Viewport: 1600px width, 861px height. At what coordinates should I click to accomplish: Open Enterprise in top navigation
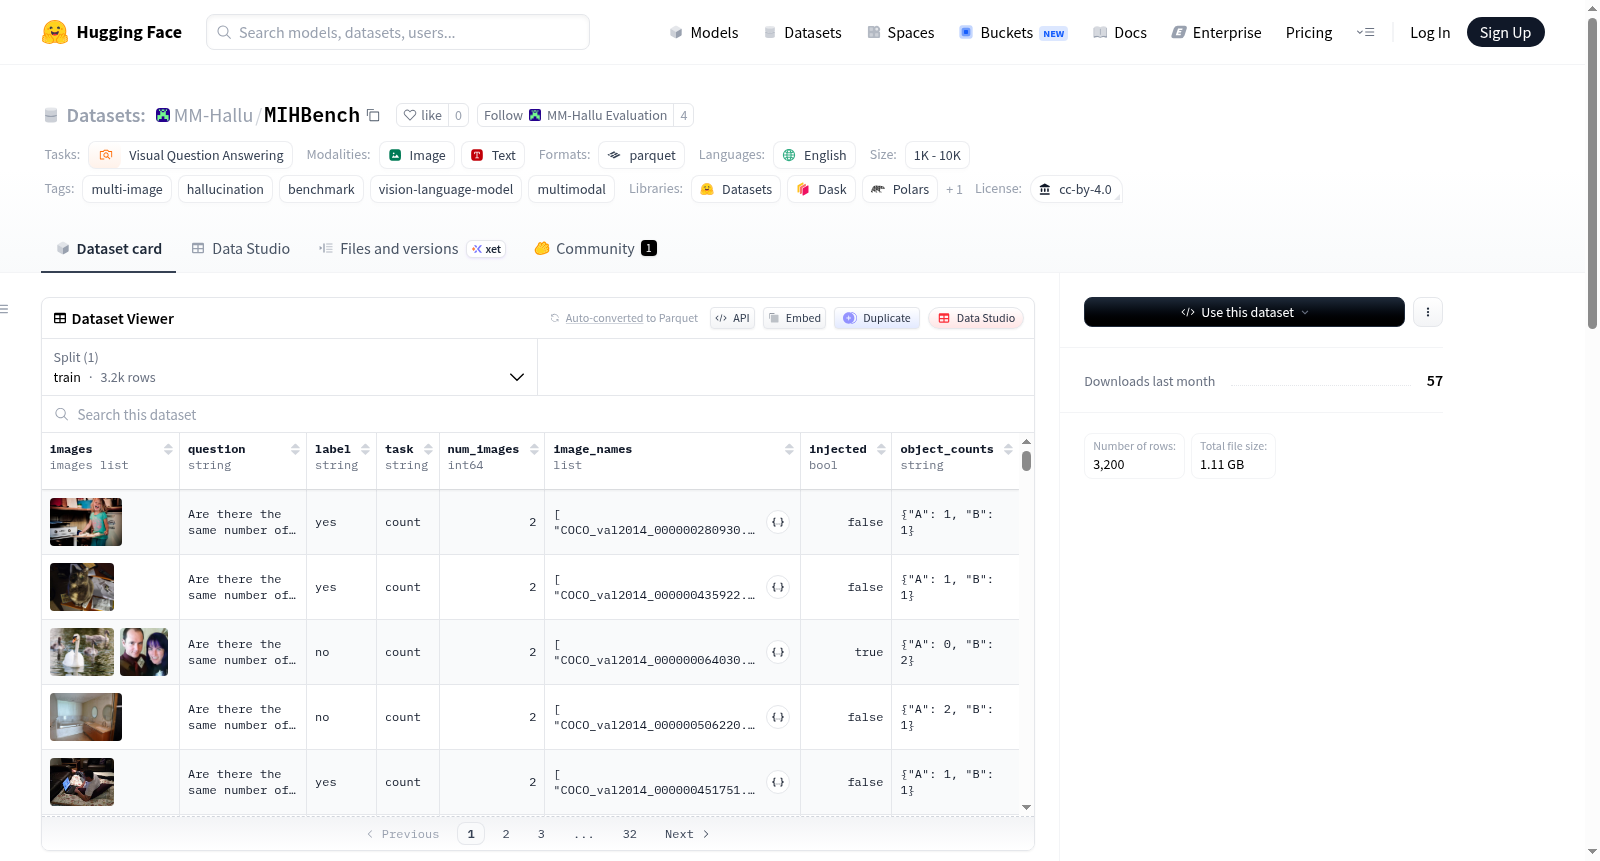pos(1216,32)
